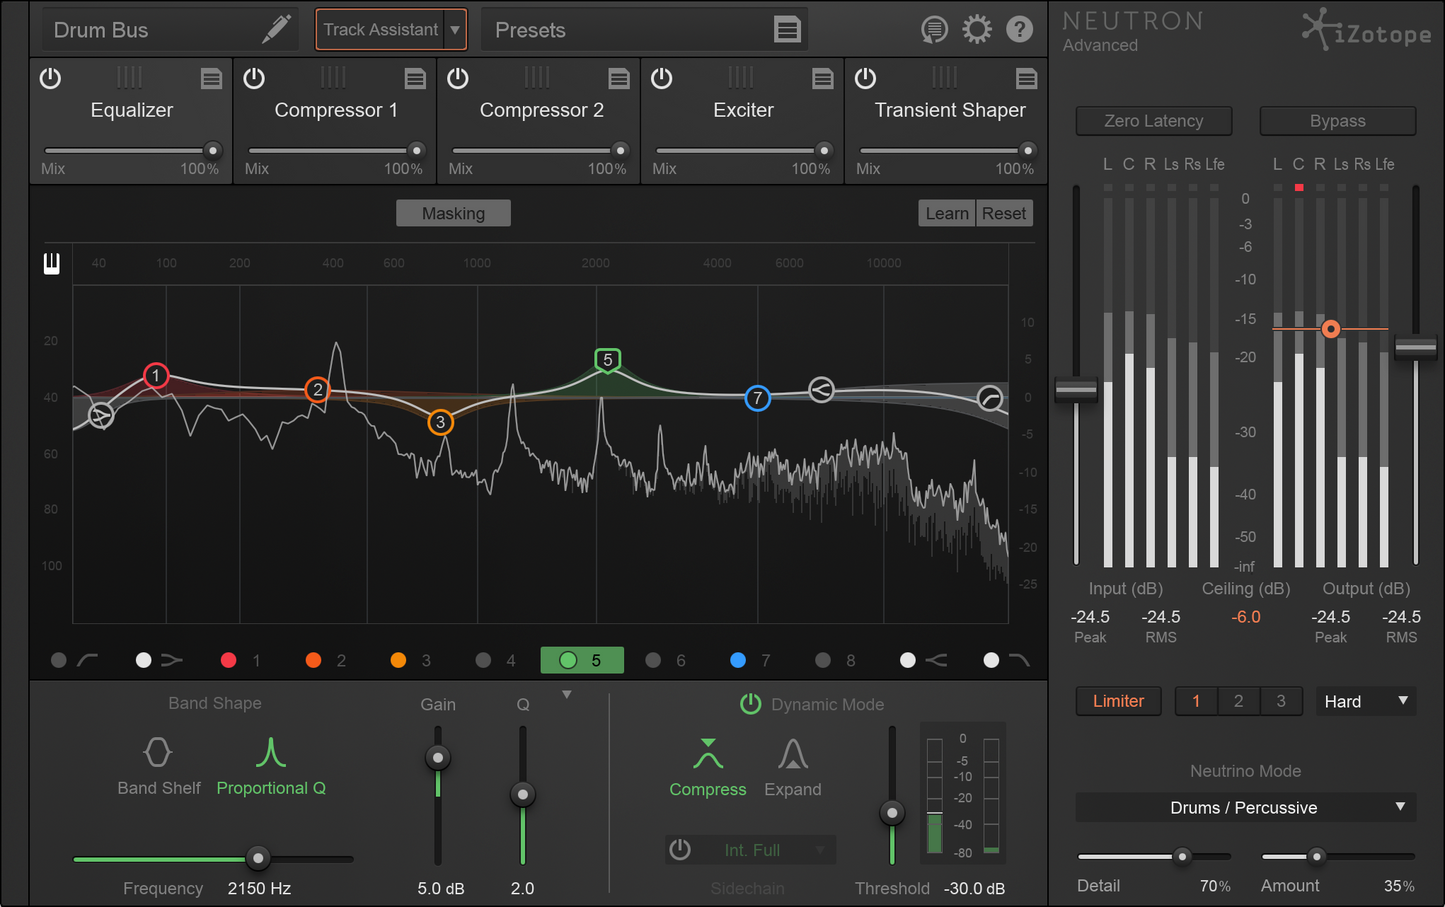Disable the Compressor 2 power button
The width and height of the screenshot is (1445, 907).
458,78
